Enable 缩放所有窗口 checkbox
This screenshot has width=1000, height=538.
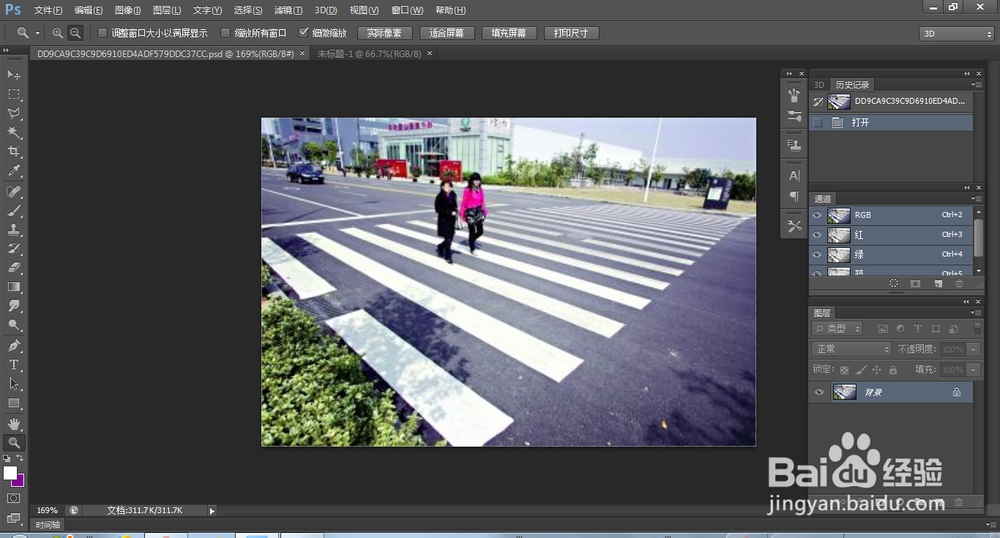[x=225, y=33]
